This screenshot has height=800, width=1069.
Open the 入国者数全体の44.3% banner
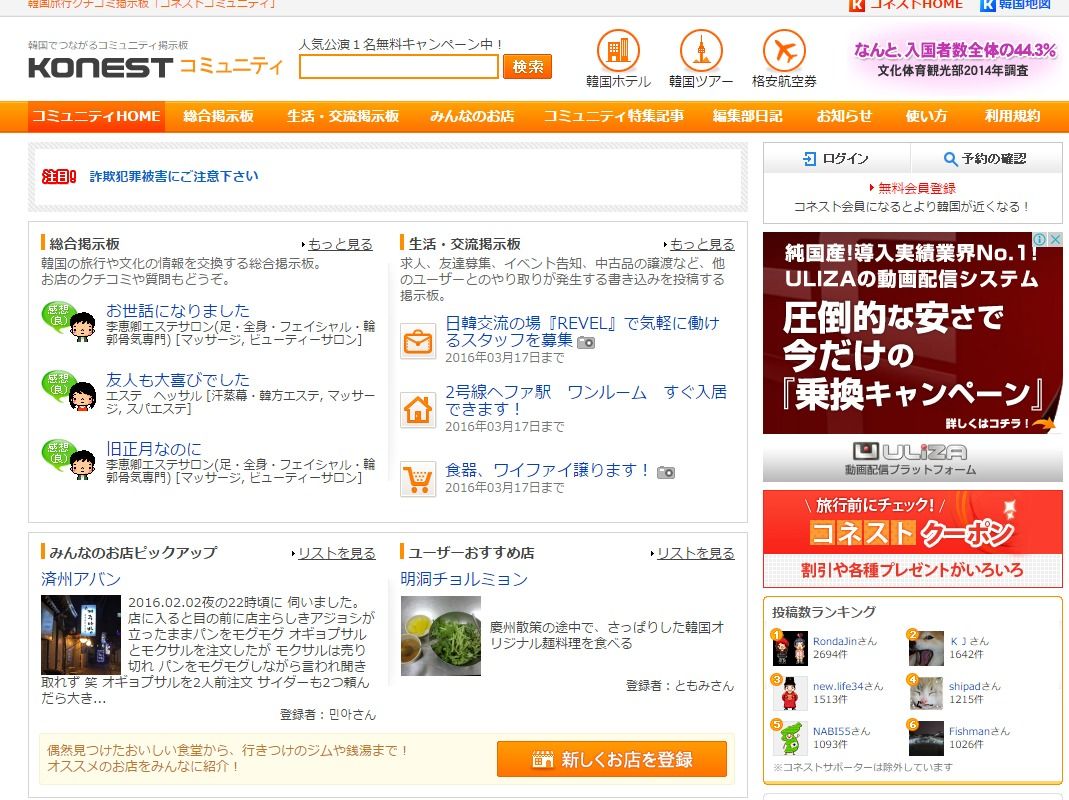[x=954, y=60]
